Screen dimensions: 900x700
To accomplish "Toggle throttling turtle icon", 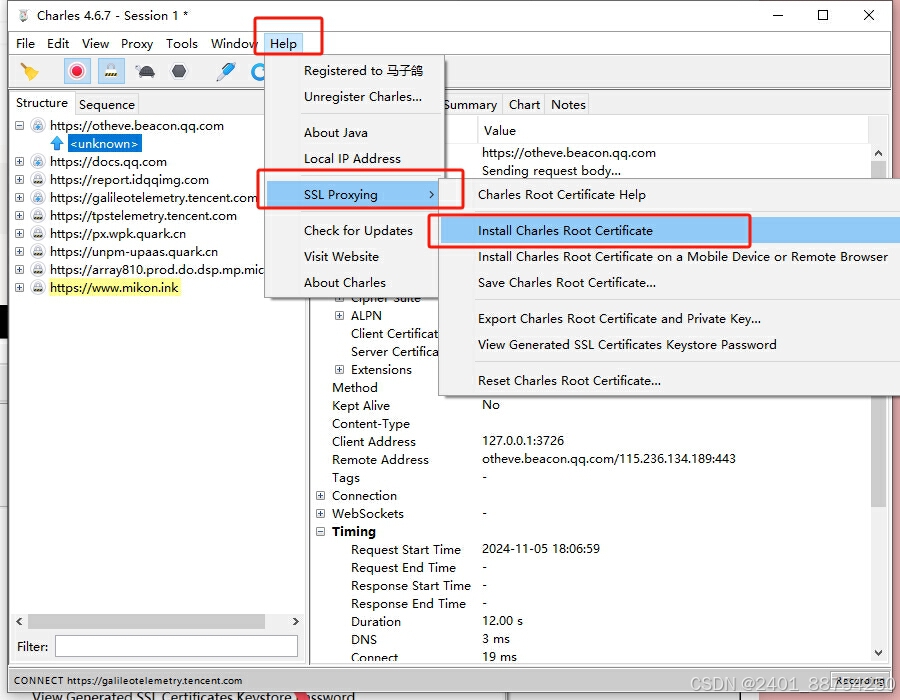I will coord(145,72).
